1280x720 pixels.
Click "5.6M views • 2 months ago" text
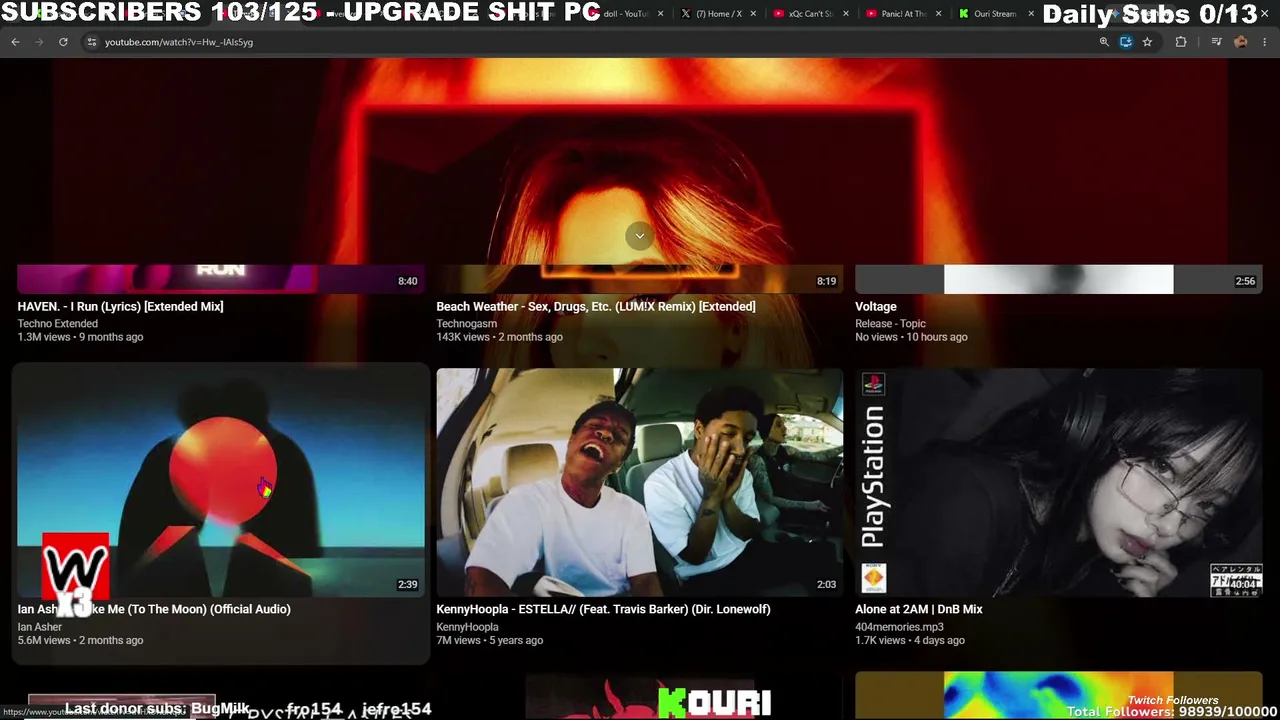80,640
